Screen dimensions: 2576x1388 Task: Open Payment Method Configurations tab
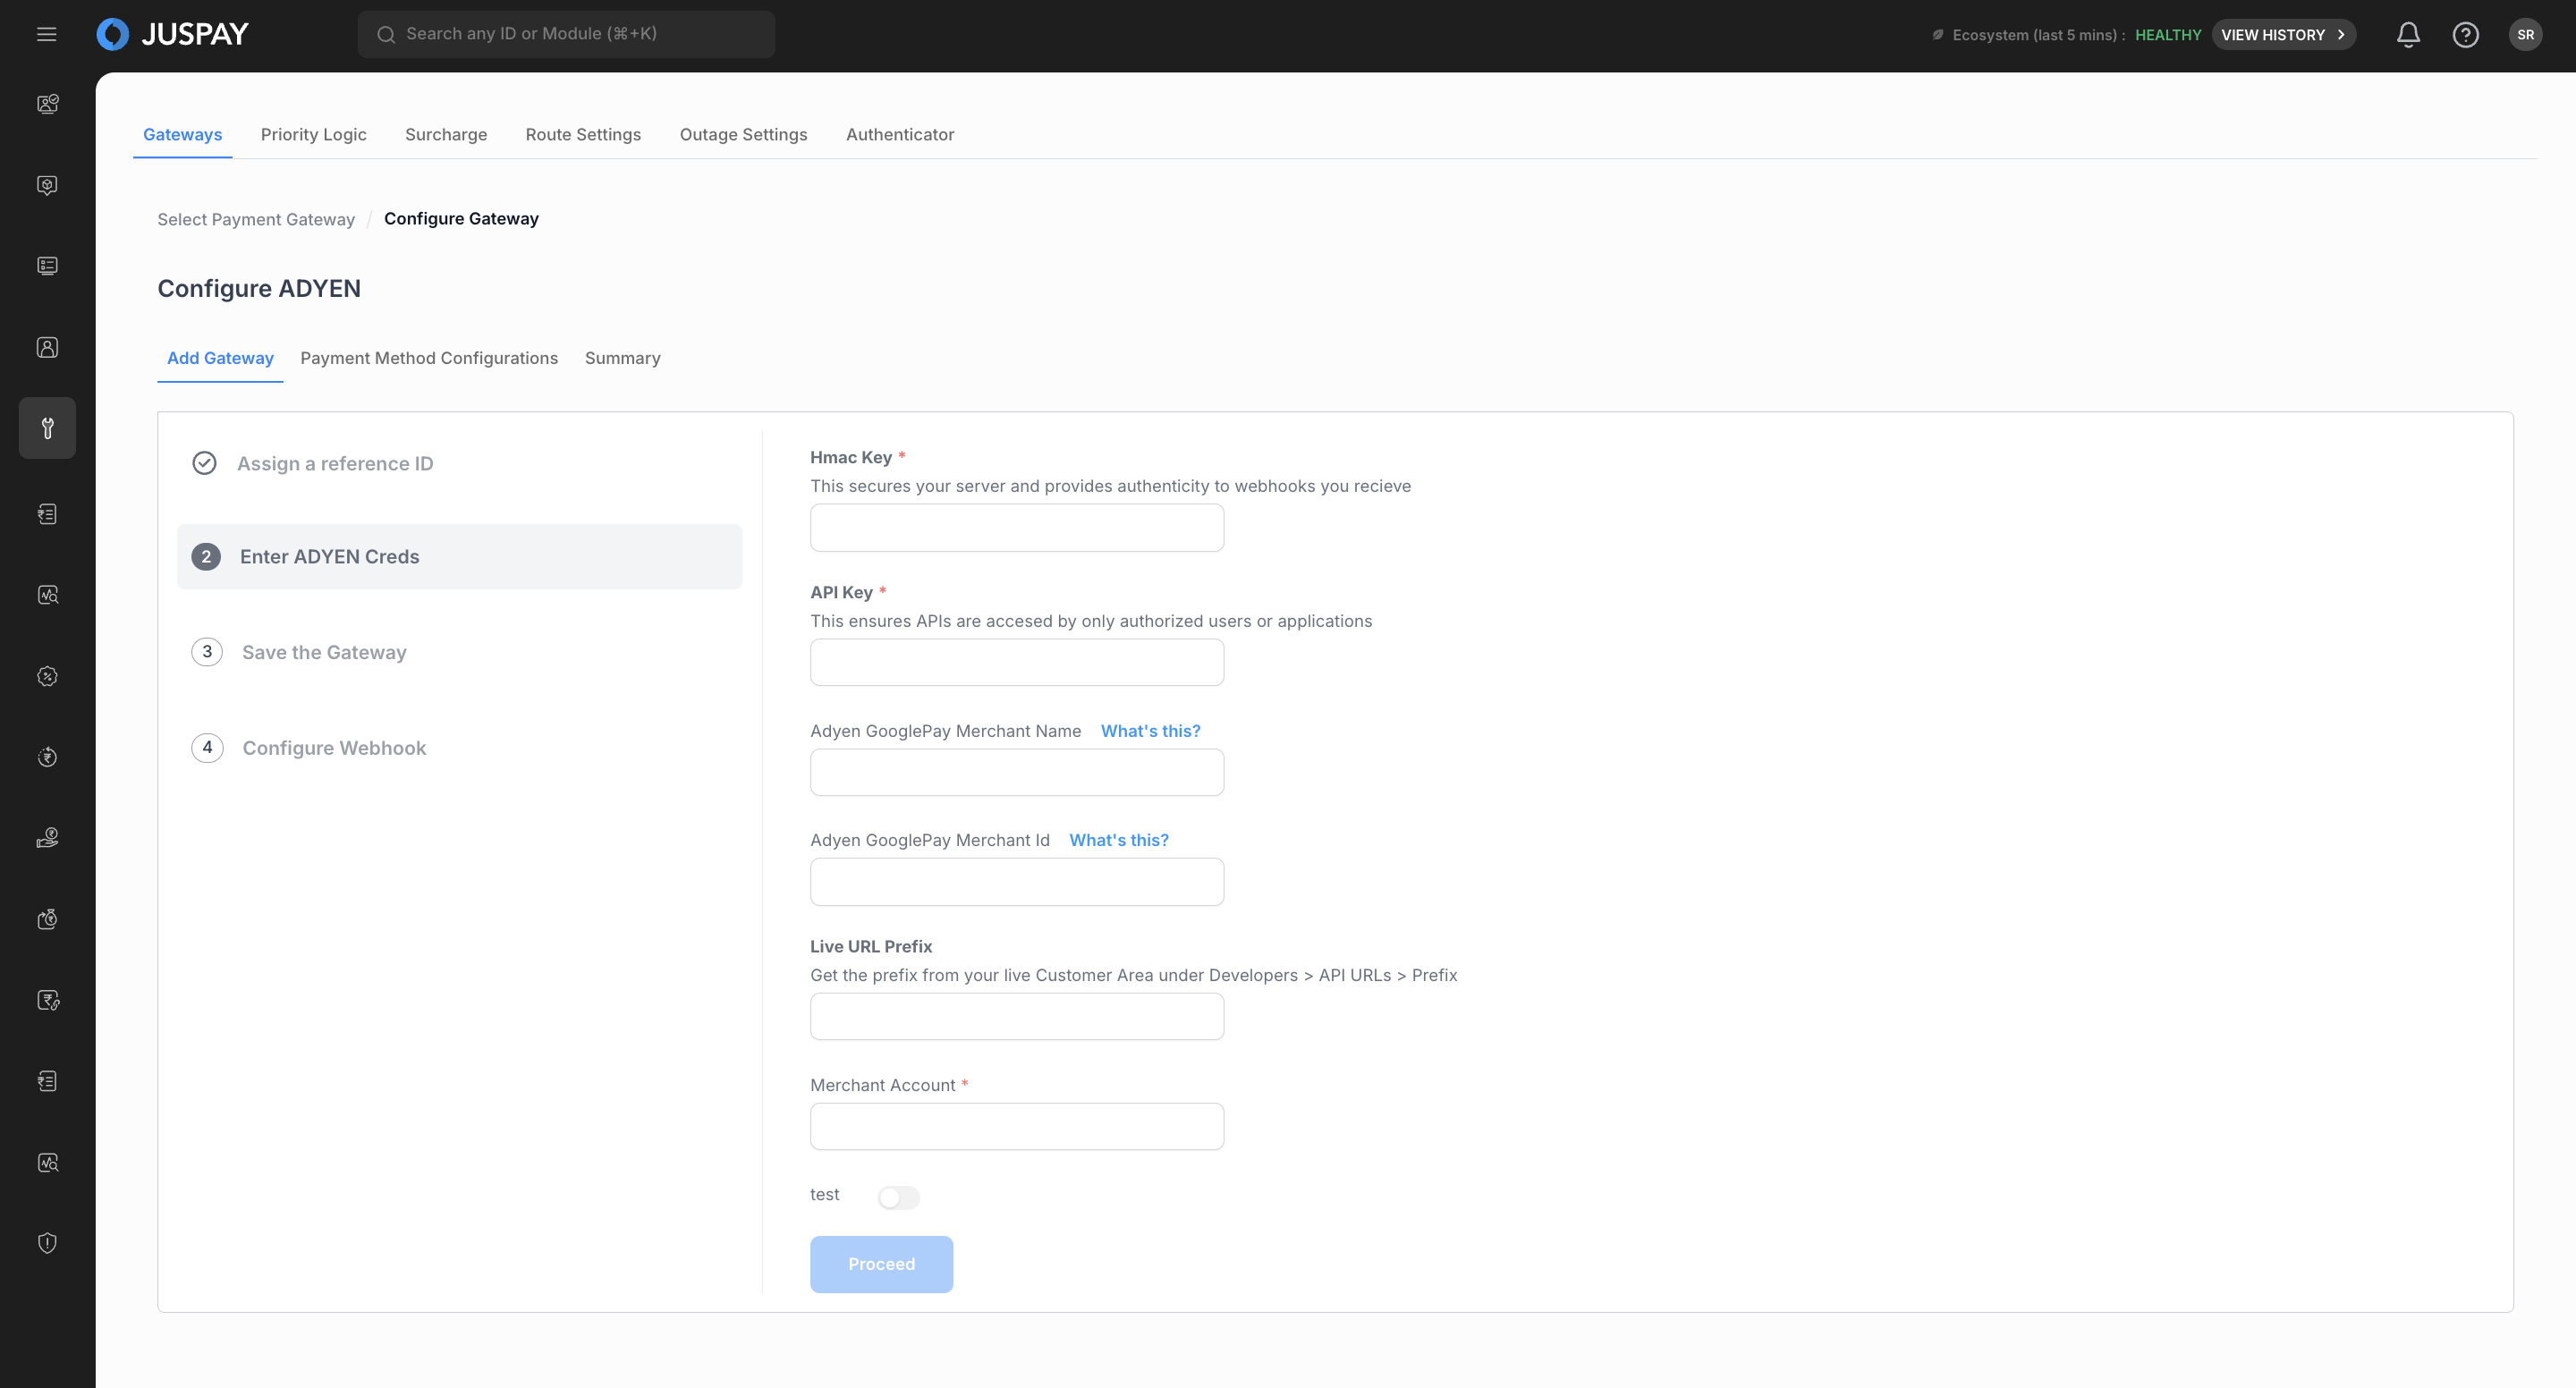click(429, 358)
